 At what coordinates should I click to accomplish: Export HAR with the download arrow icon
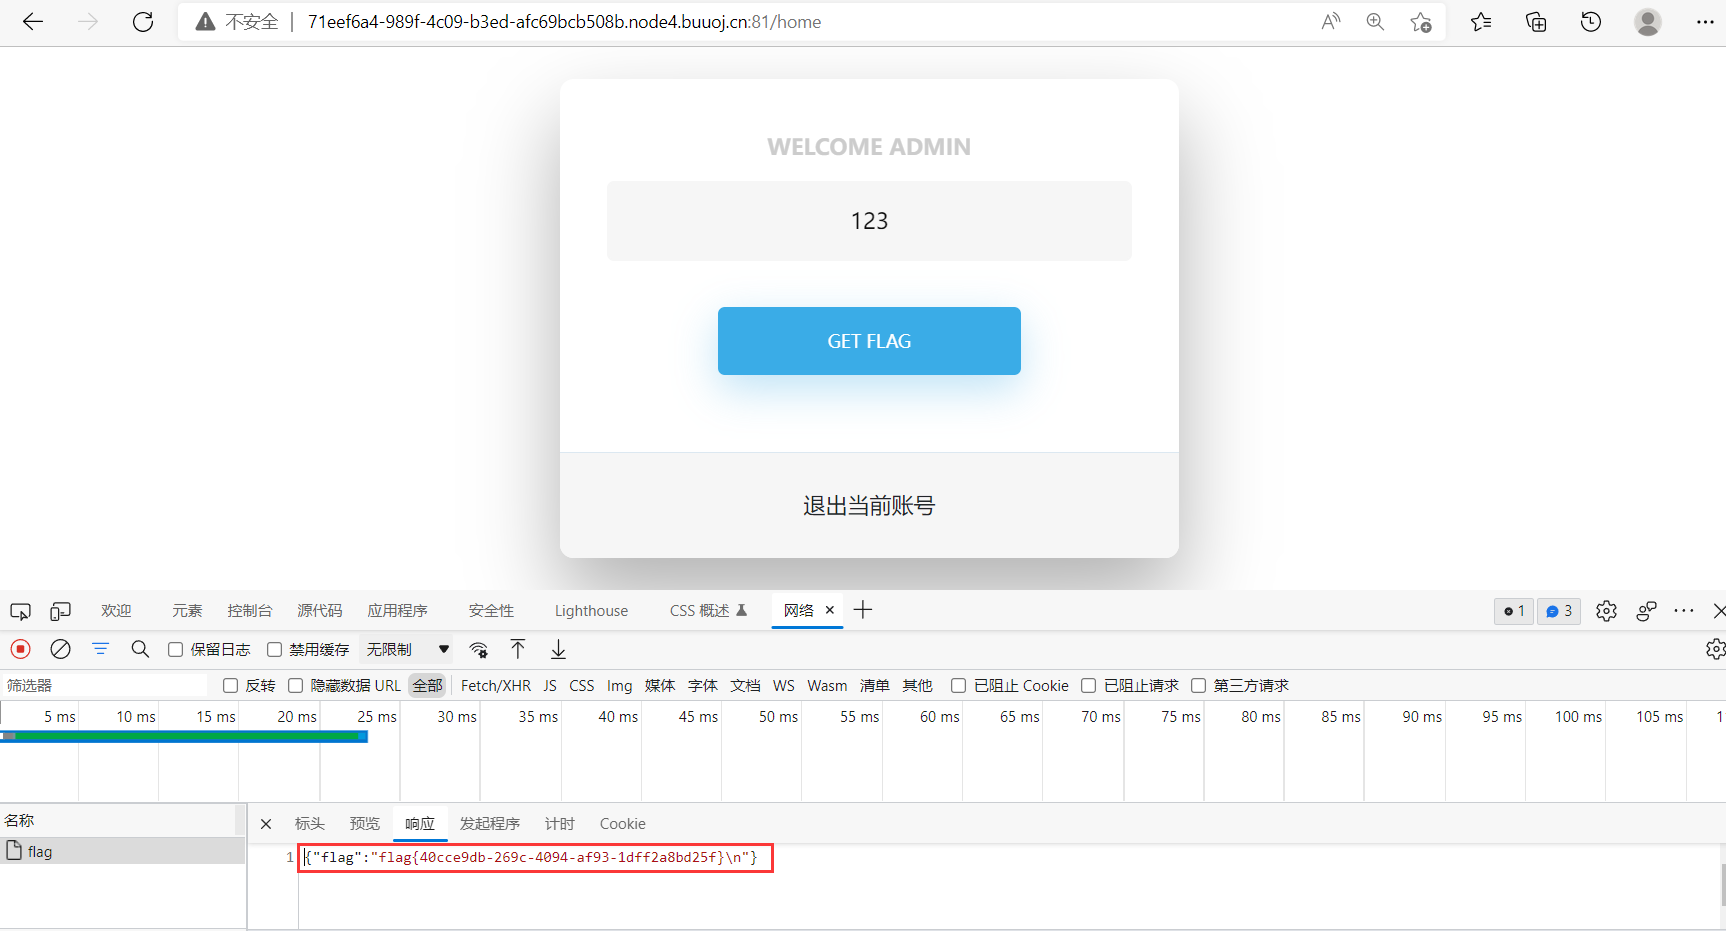click(x=558, y=649)
